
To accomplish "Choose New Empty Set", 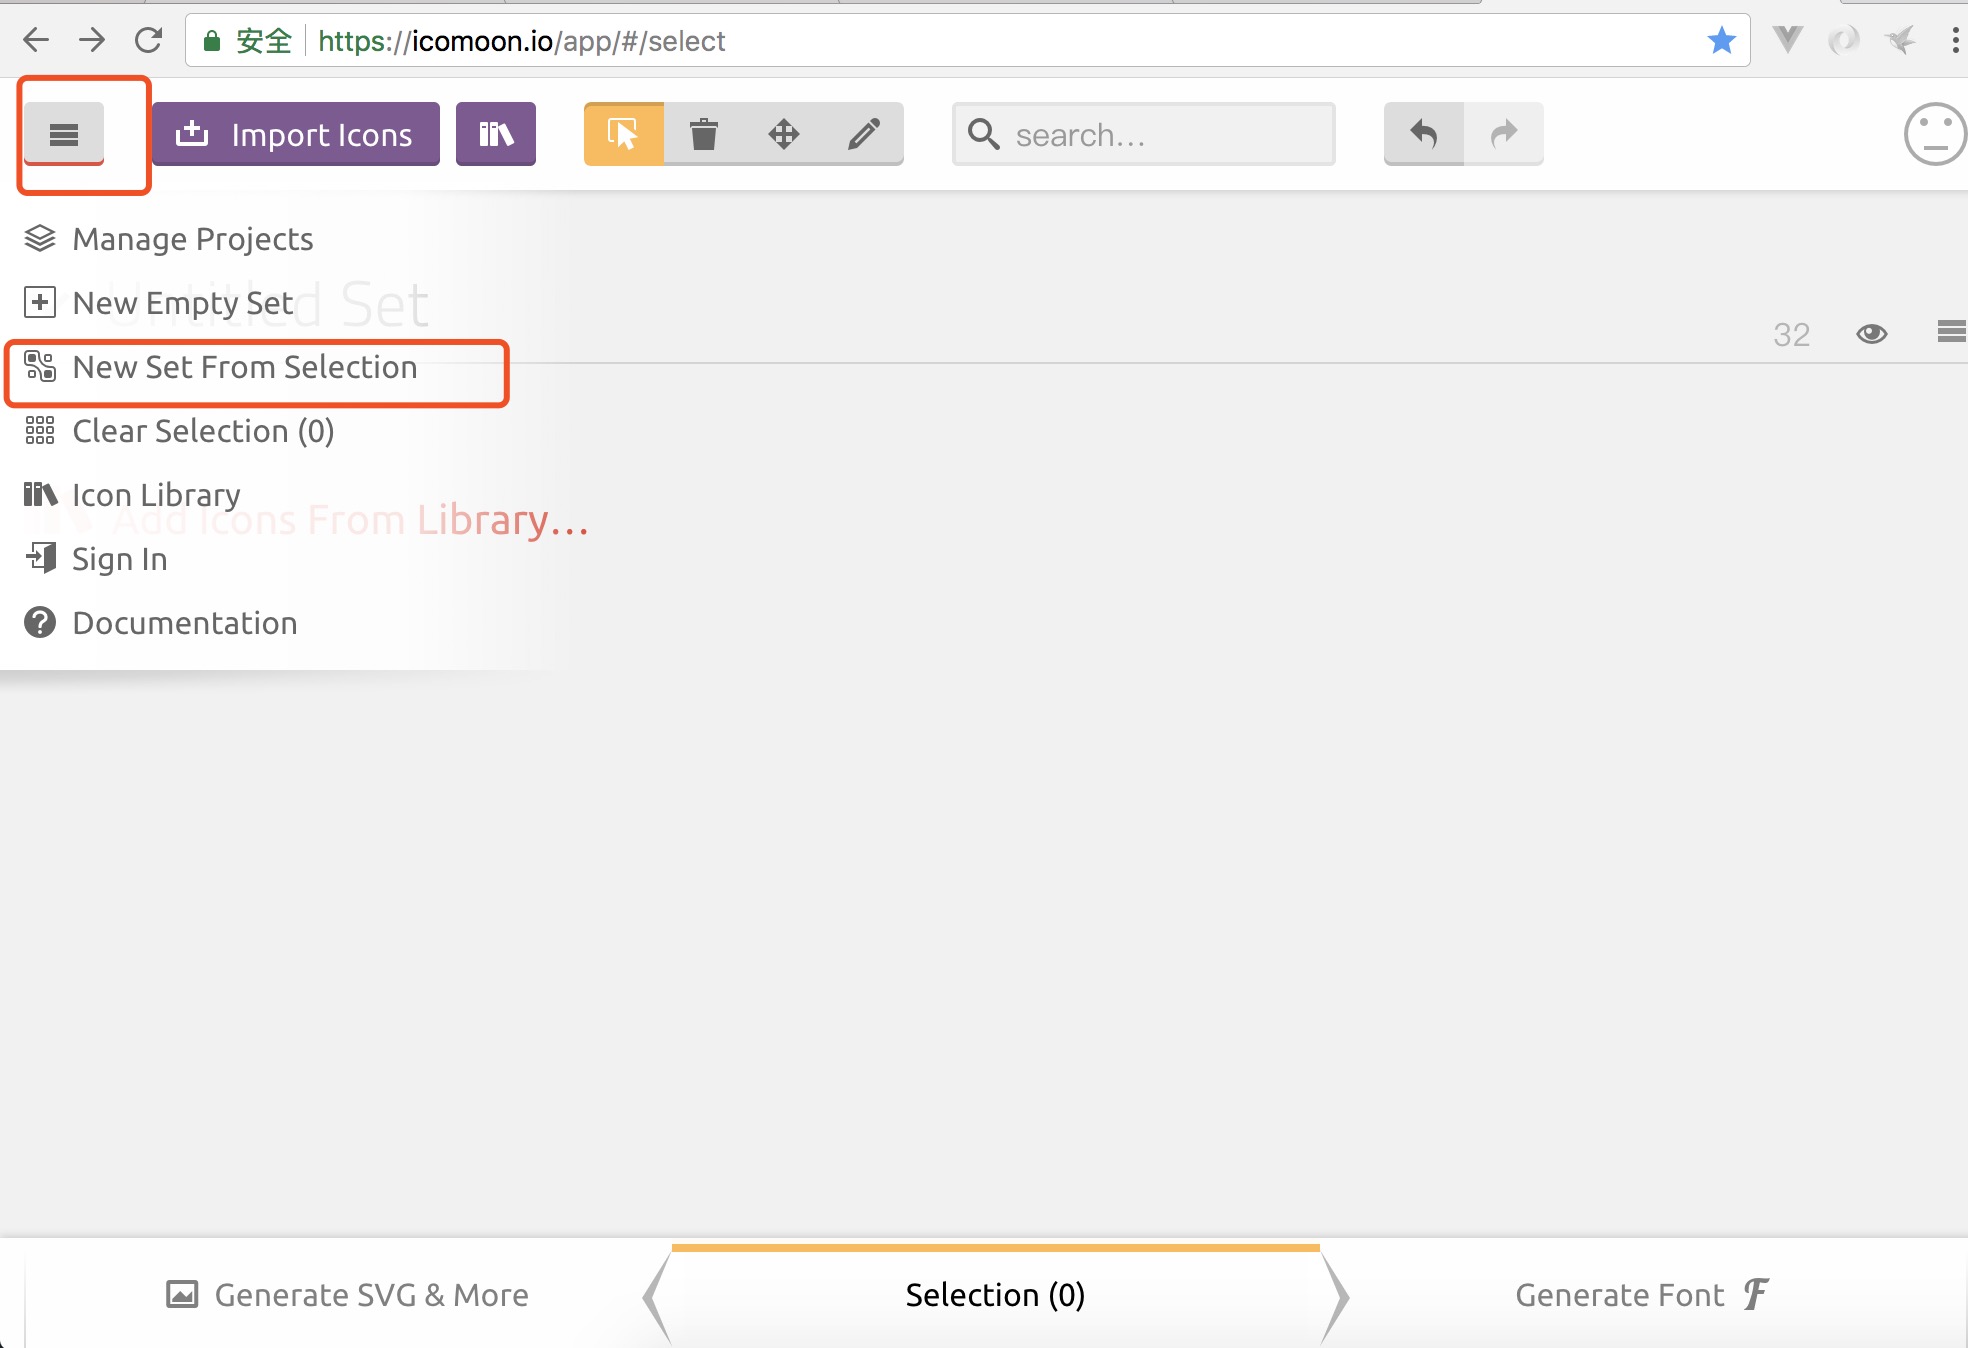I will [159, 303].
